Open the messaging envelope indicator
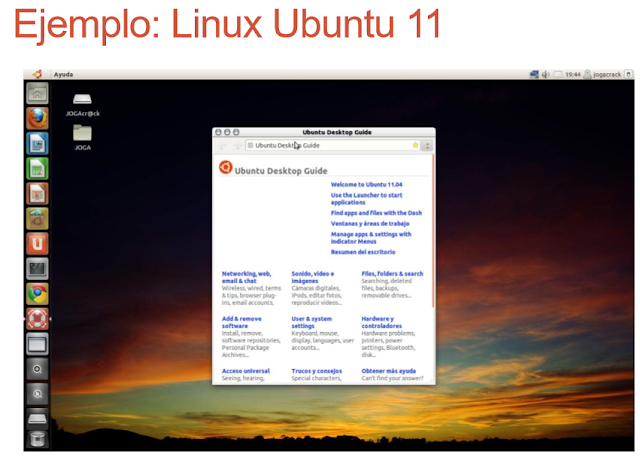The height and width of the screenshot is (463, 640). coord(558,74)
